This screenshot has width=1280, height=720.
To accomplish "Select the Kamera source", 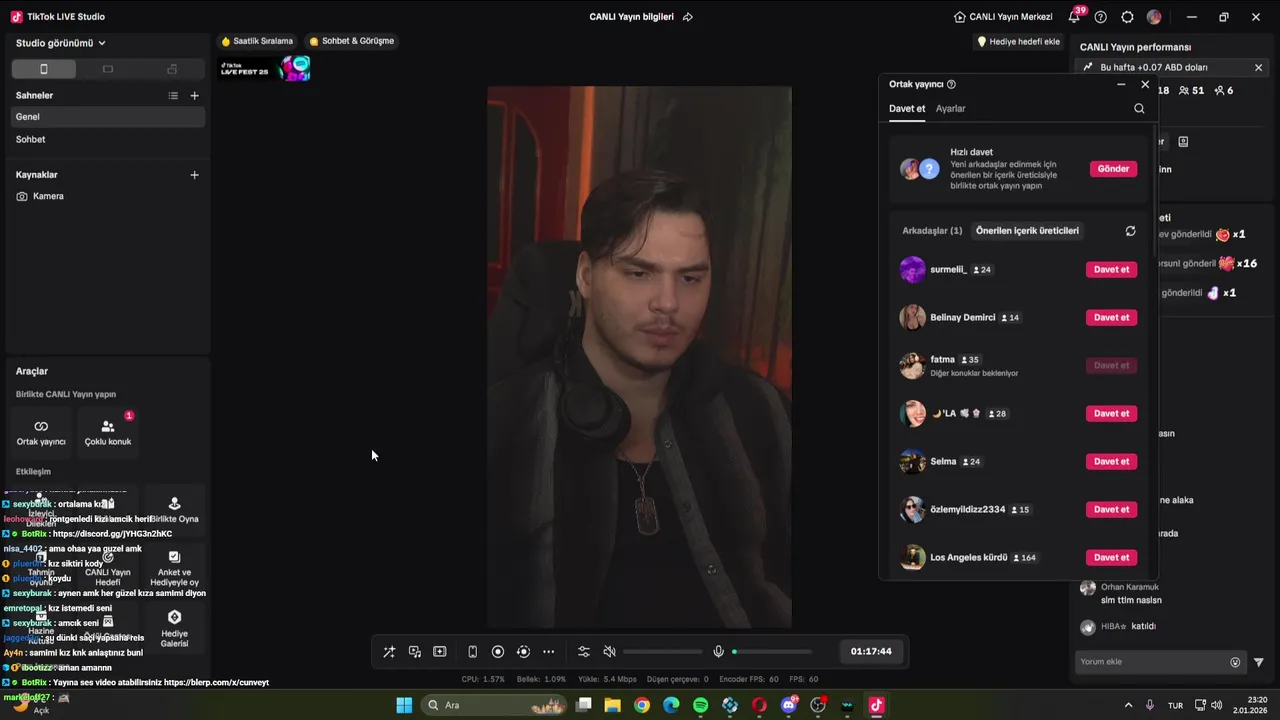I will point(106,196).
